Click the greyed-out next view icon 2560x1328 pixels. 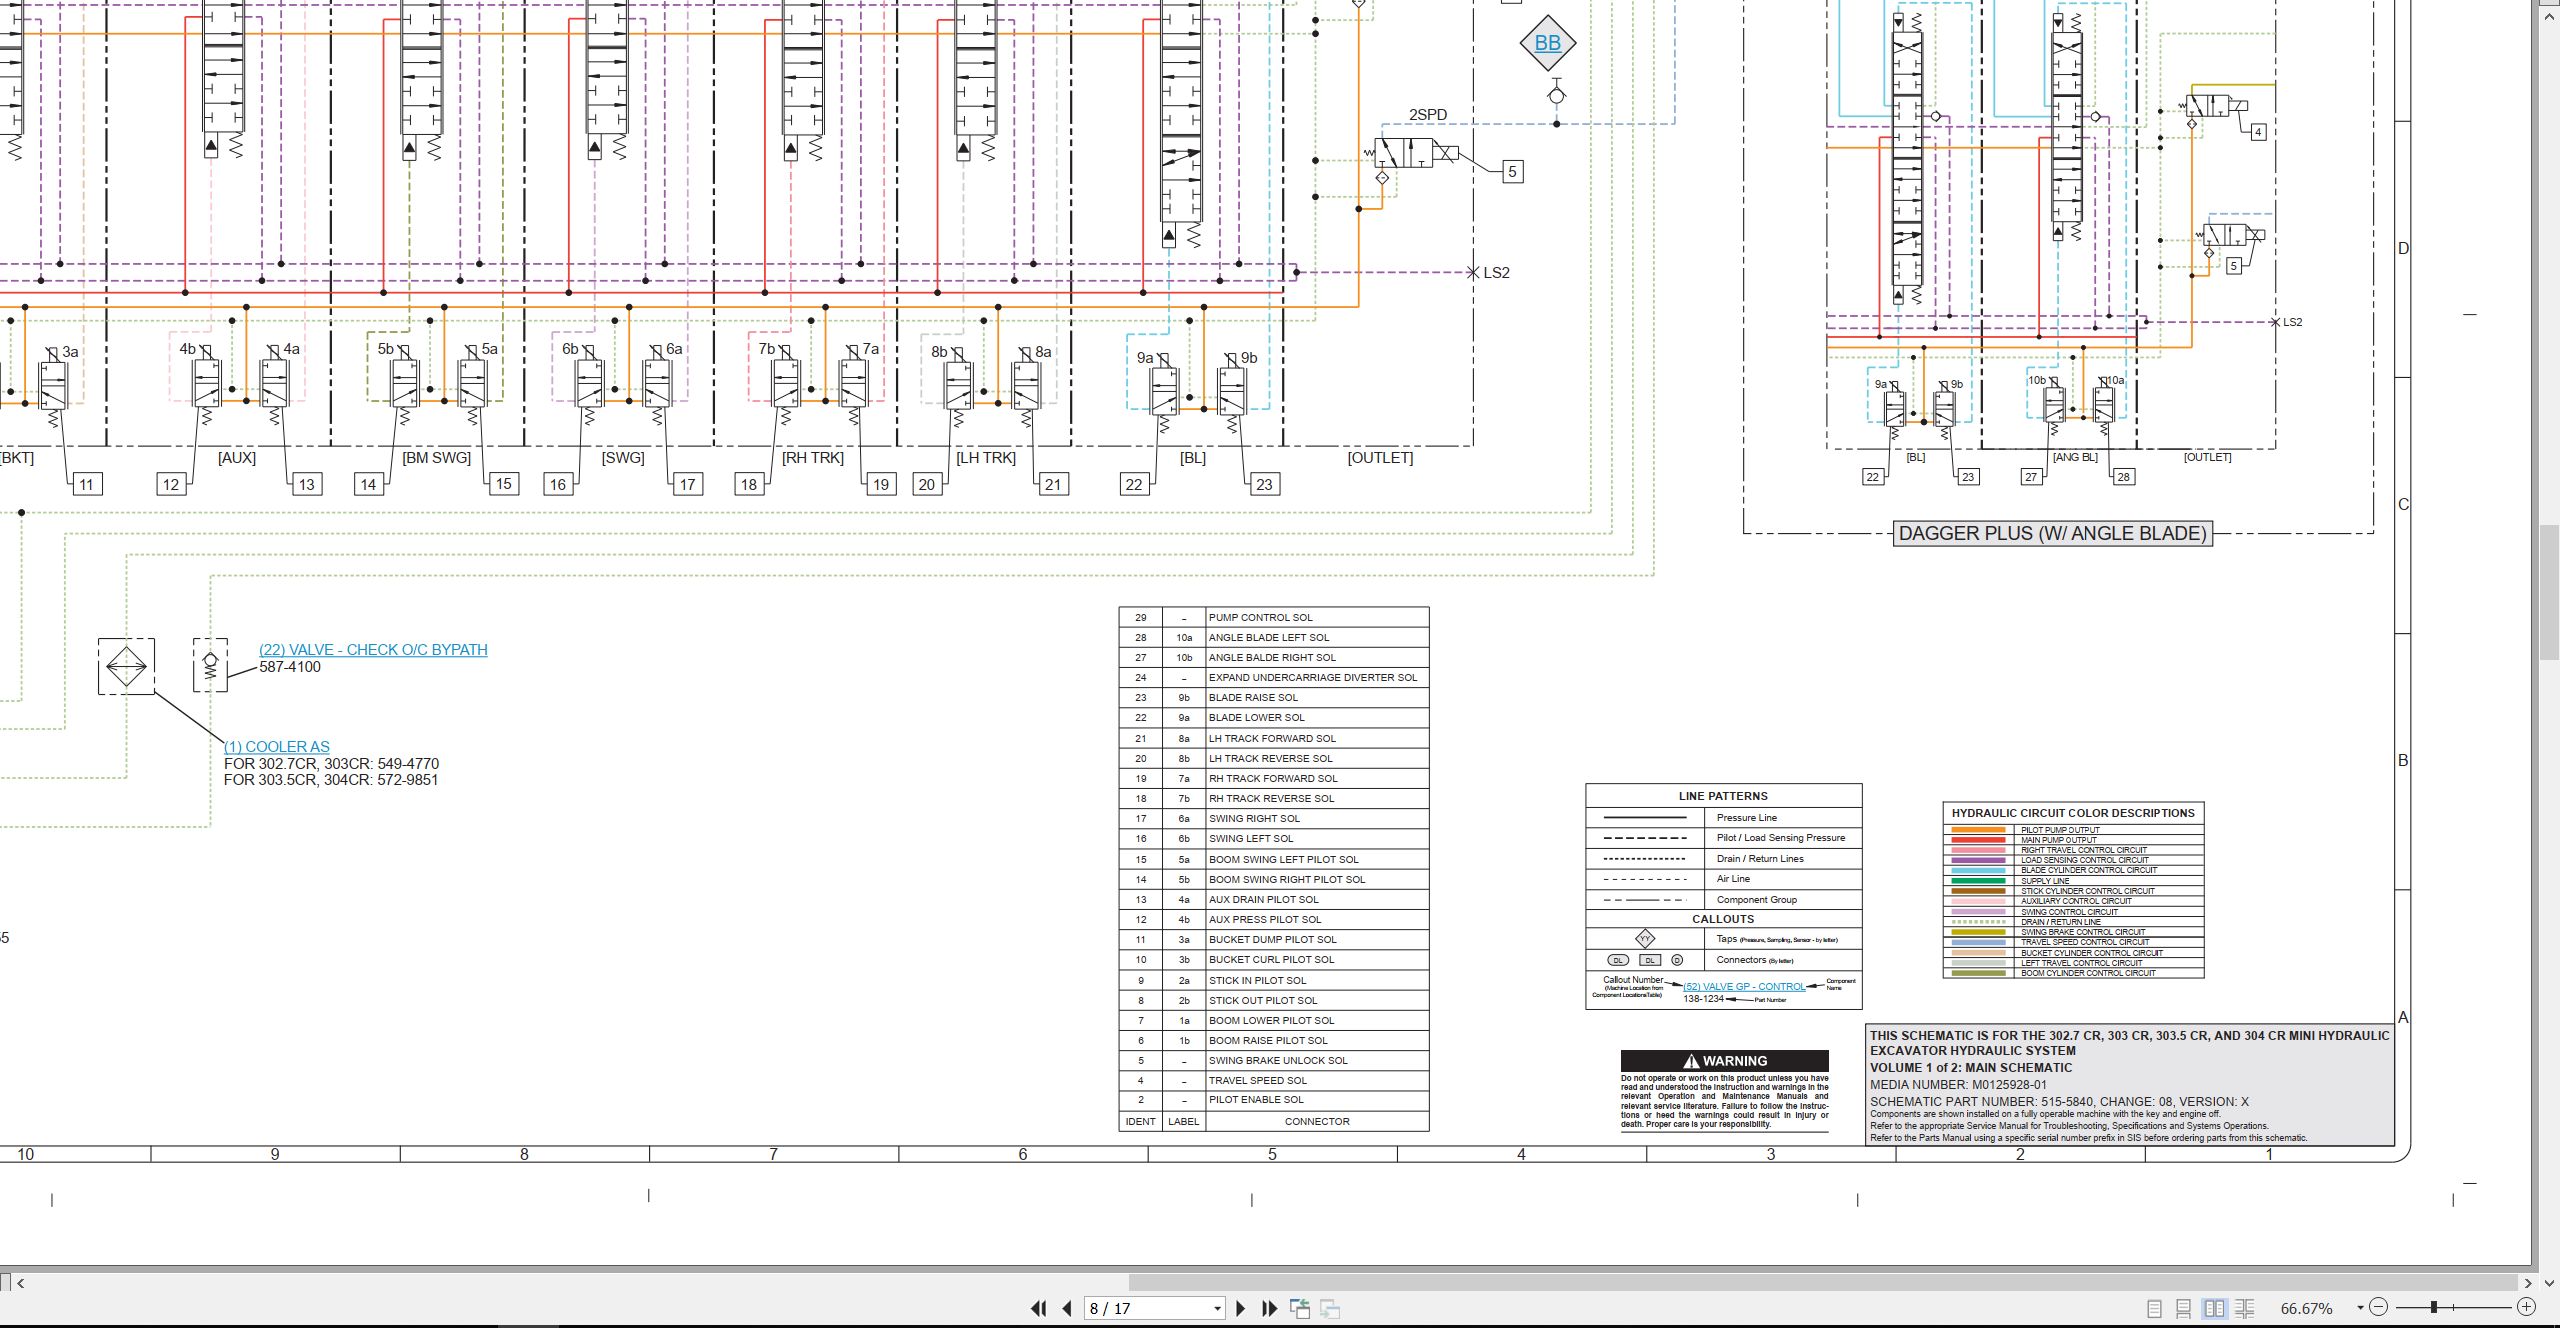pos(1330,1308)
